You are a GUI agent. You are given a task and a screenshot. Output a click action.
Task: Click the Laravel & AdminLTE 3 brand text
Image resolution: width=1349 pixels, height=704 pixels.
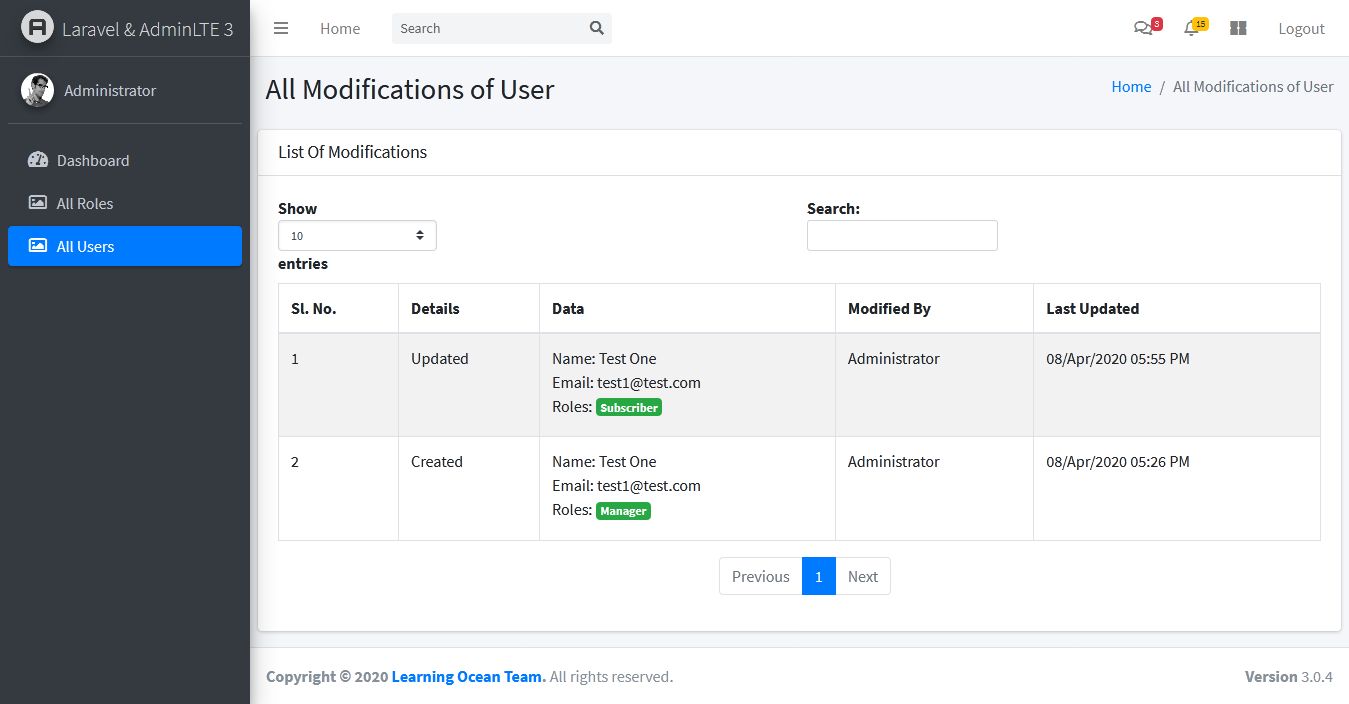[x=147, y=29]
